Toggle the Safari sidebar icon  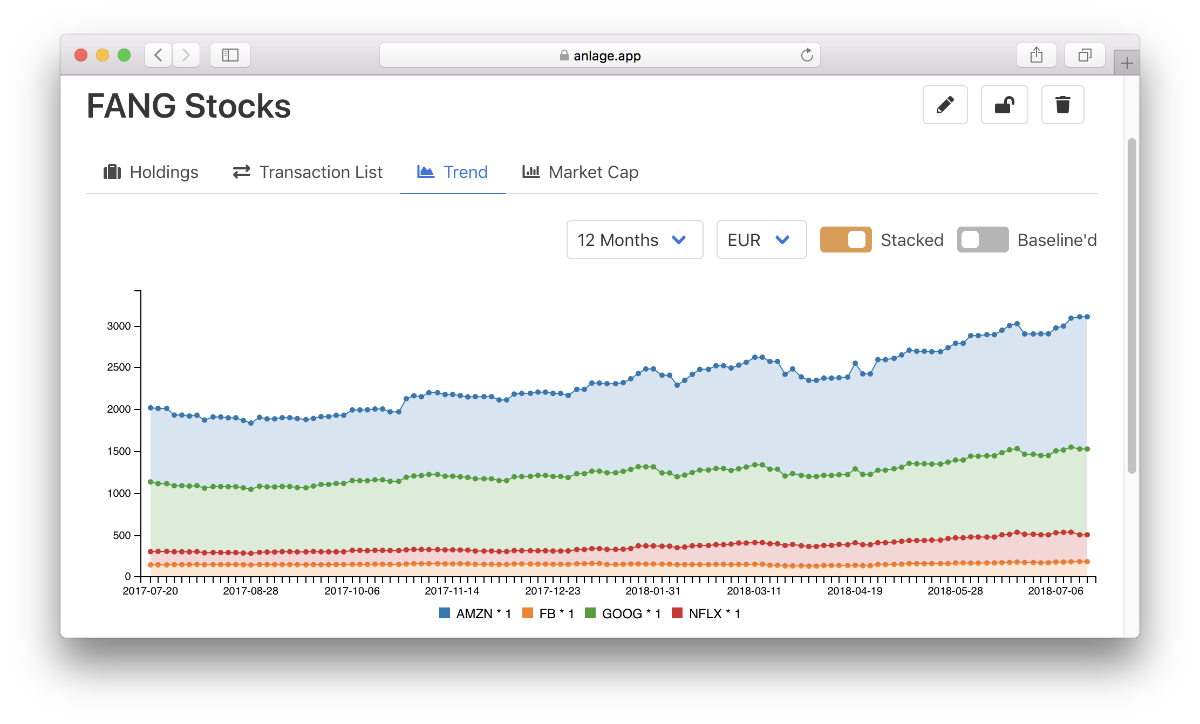point(230,55)
